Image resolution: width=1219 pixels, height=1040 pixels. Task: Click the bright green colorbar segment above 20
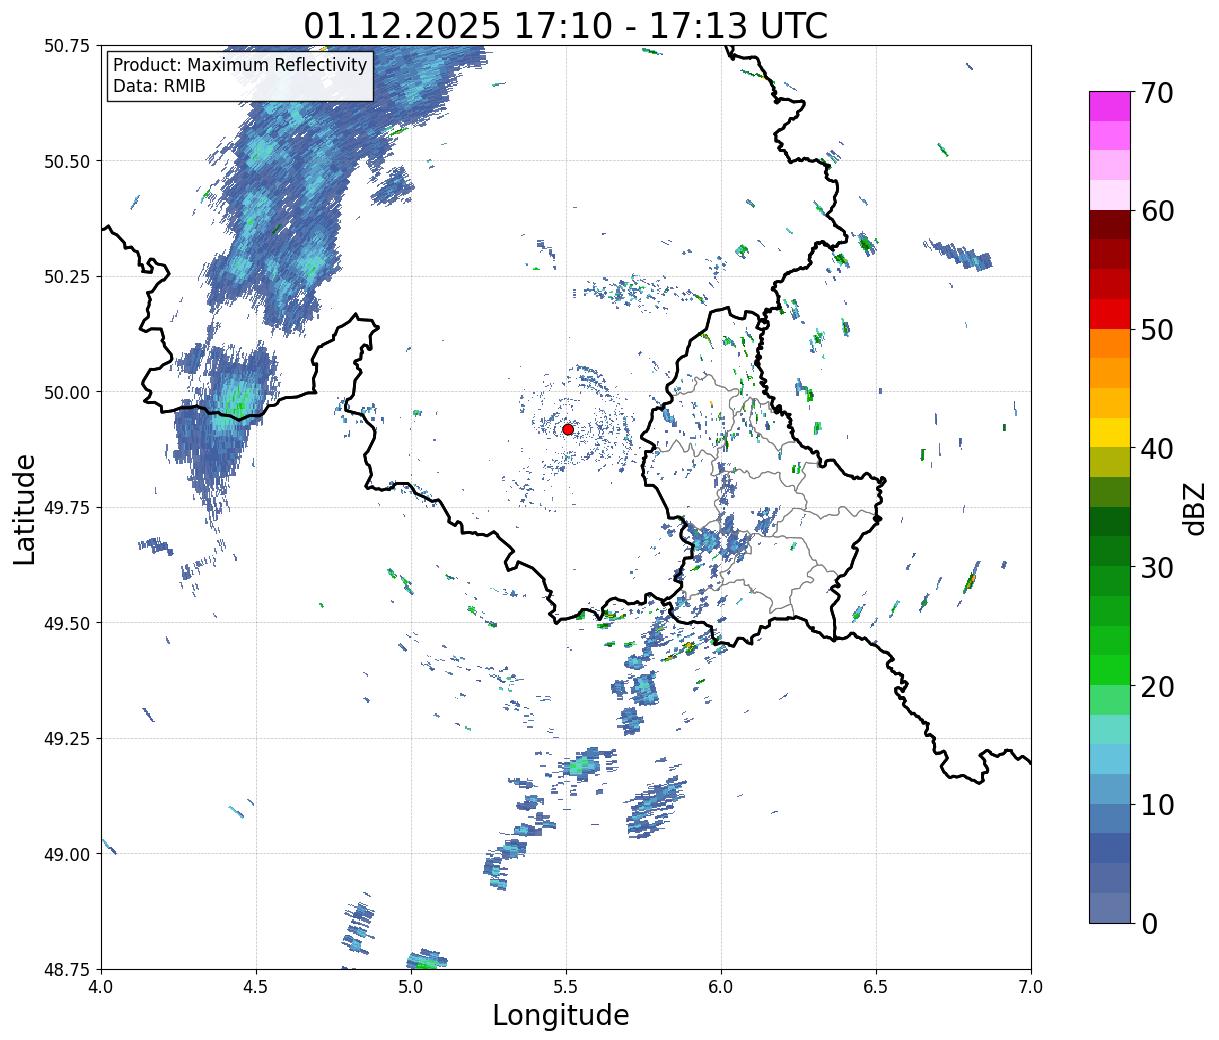pyautogui.click(x=1110, y=669)
